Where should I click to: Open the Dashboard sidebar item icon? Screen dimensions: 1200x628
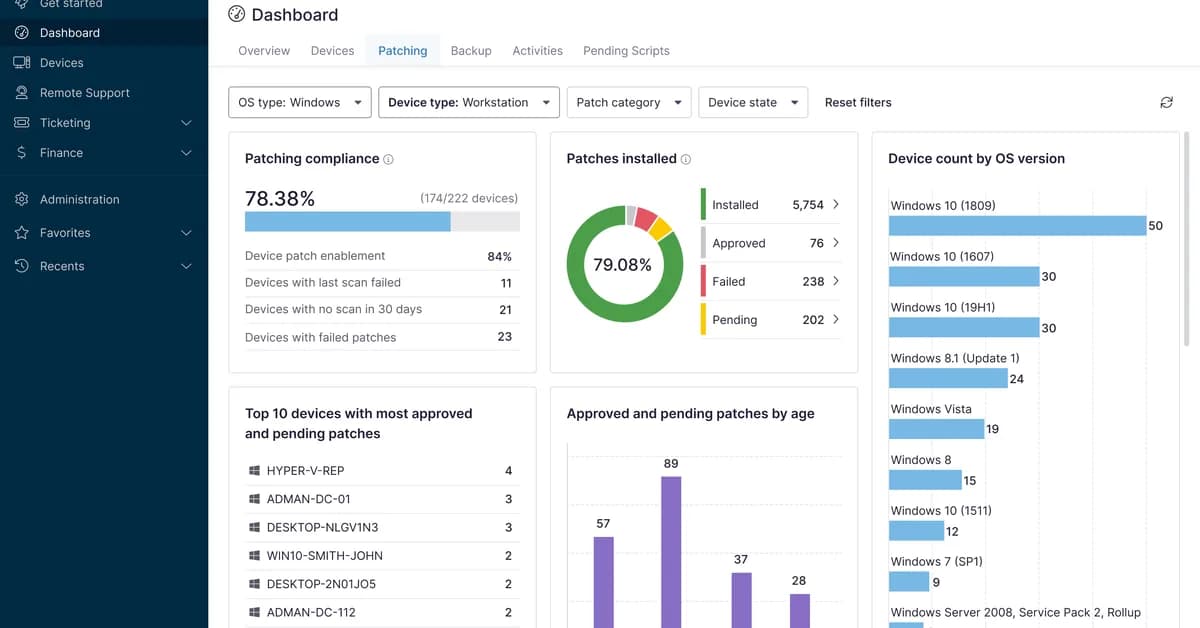22,33
